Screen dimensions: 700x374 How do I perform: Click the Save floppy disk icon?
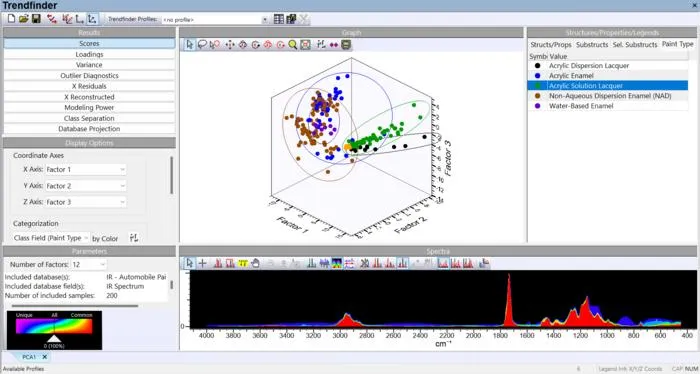tap(36, 19)
